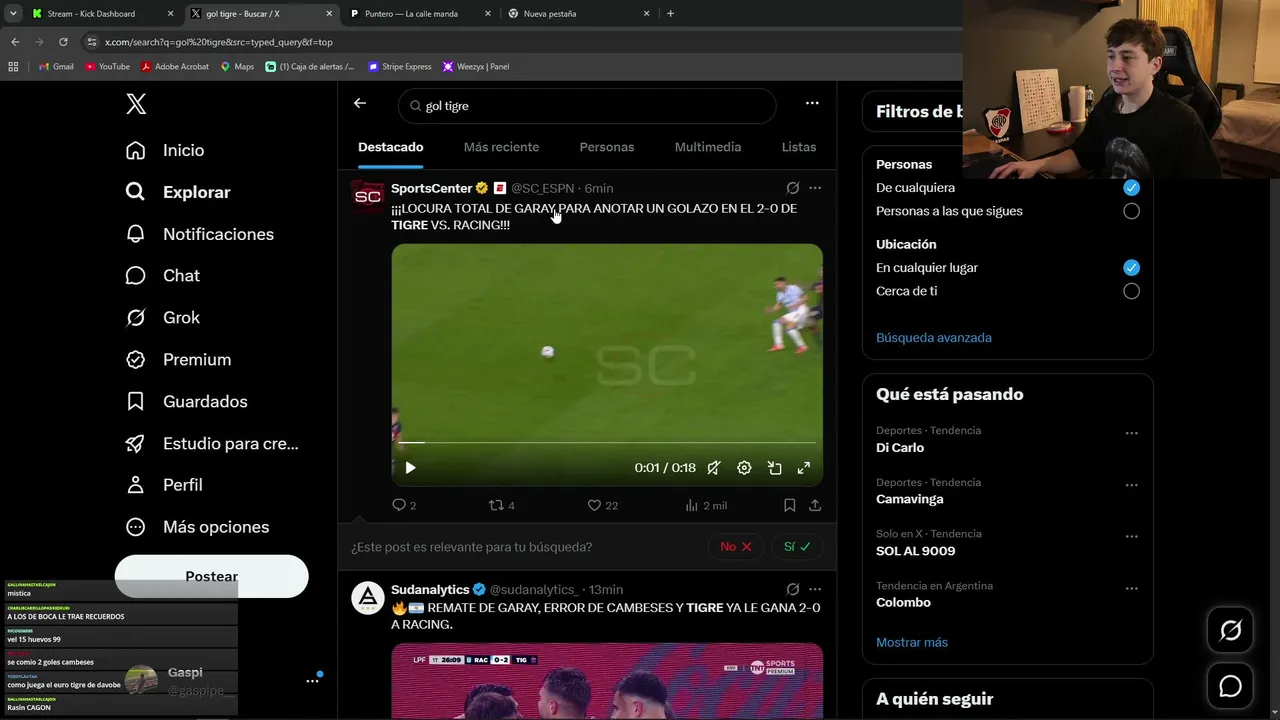Click the Postear button

pyautogui.click(x=212, y=576)
